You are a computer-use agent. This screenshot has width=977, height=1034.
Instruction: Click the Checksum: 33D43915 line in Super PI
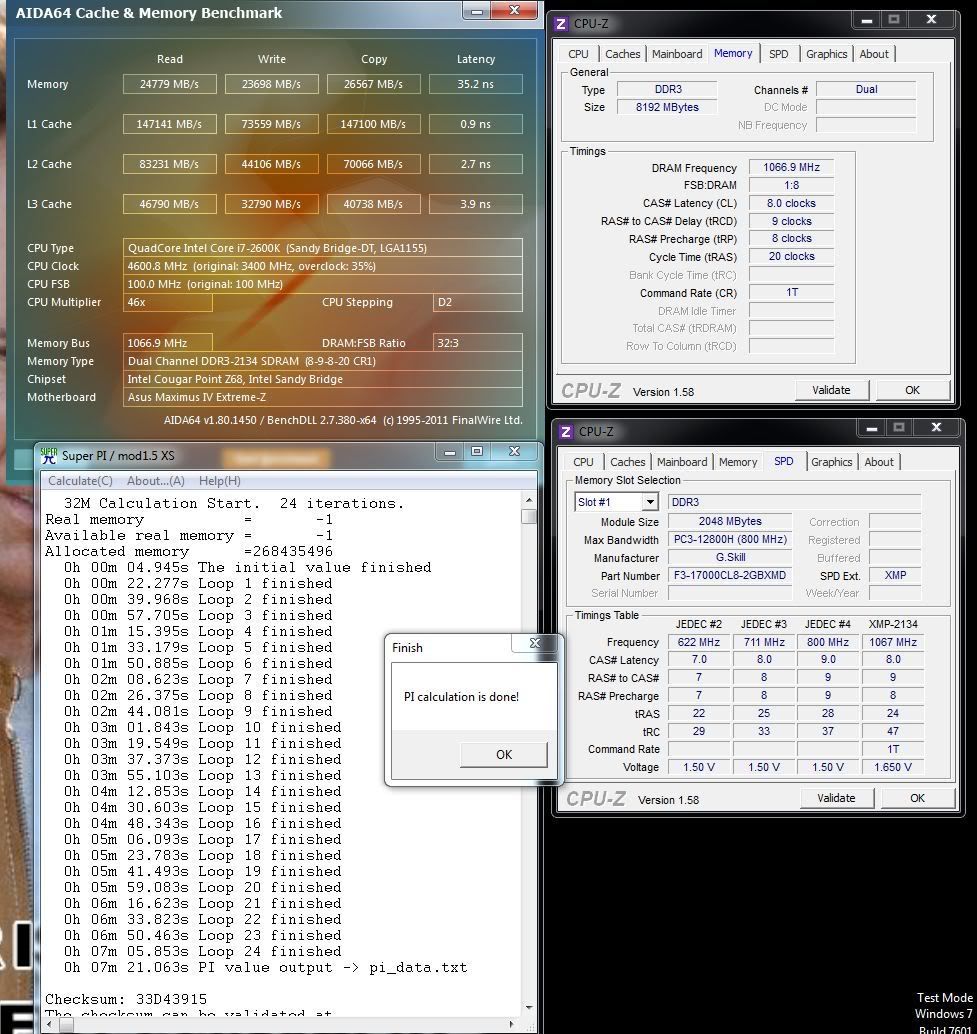pos(126,999)
